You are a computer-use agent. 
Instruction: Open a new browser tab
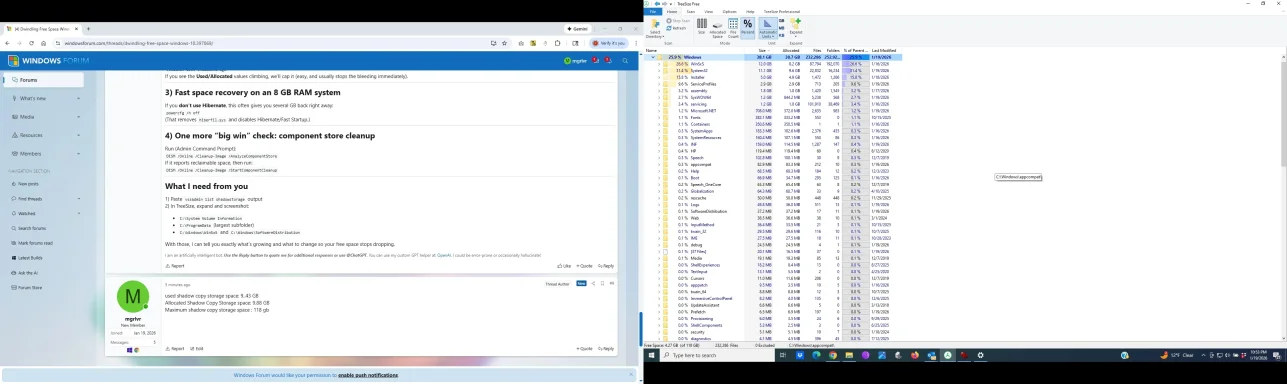click(88, 29)
